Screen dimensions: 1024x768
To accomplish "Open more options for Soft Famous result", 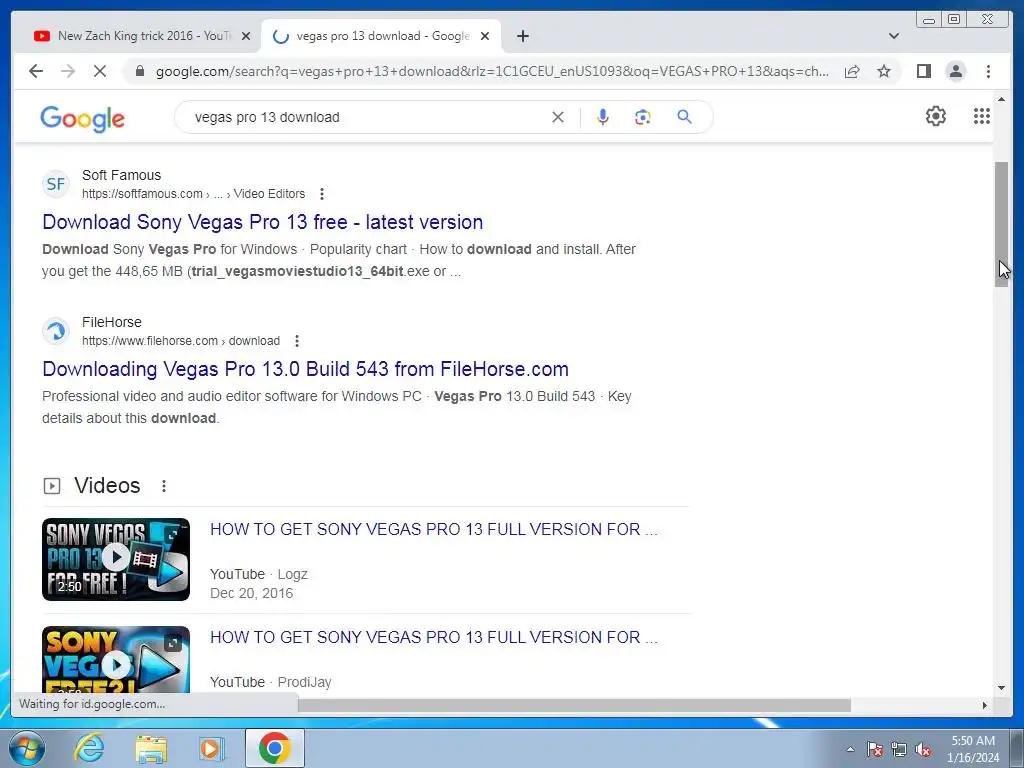I will pyautogui.click(x=321, y=194).
